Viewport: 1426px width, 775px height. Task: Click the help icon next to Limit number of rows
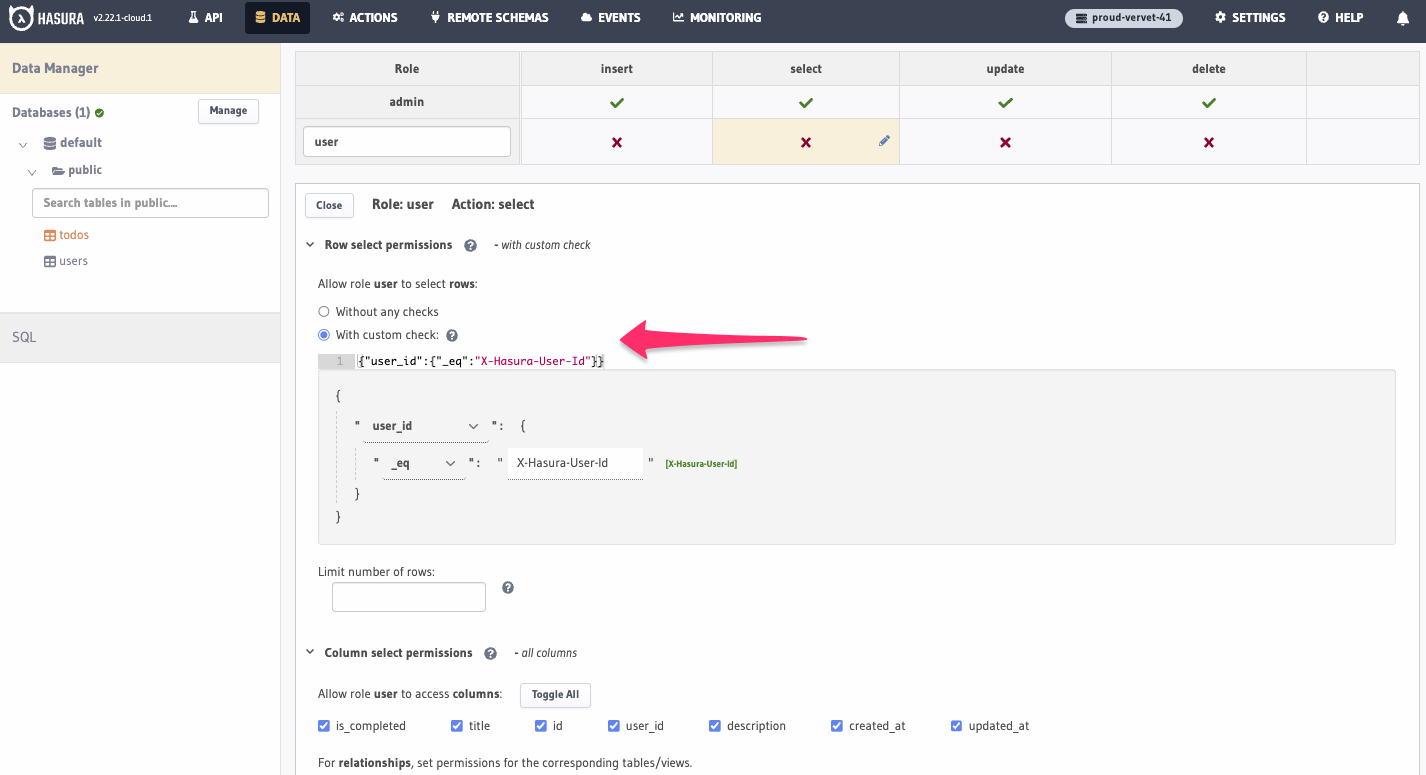pos(508,588)
